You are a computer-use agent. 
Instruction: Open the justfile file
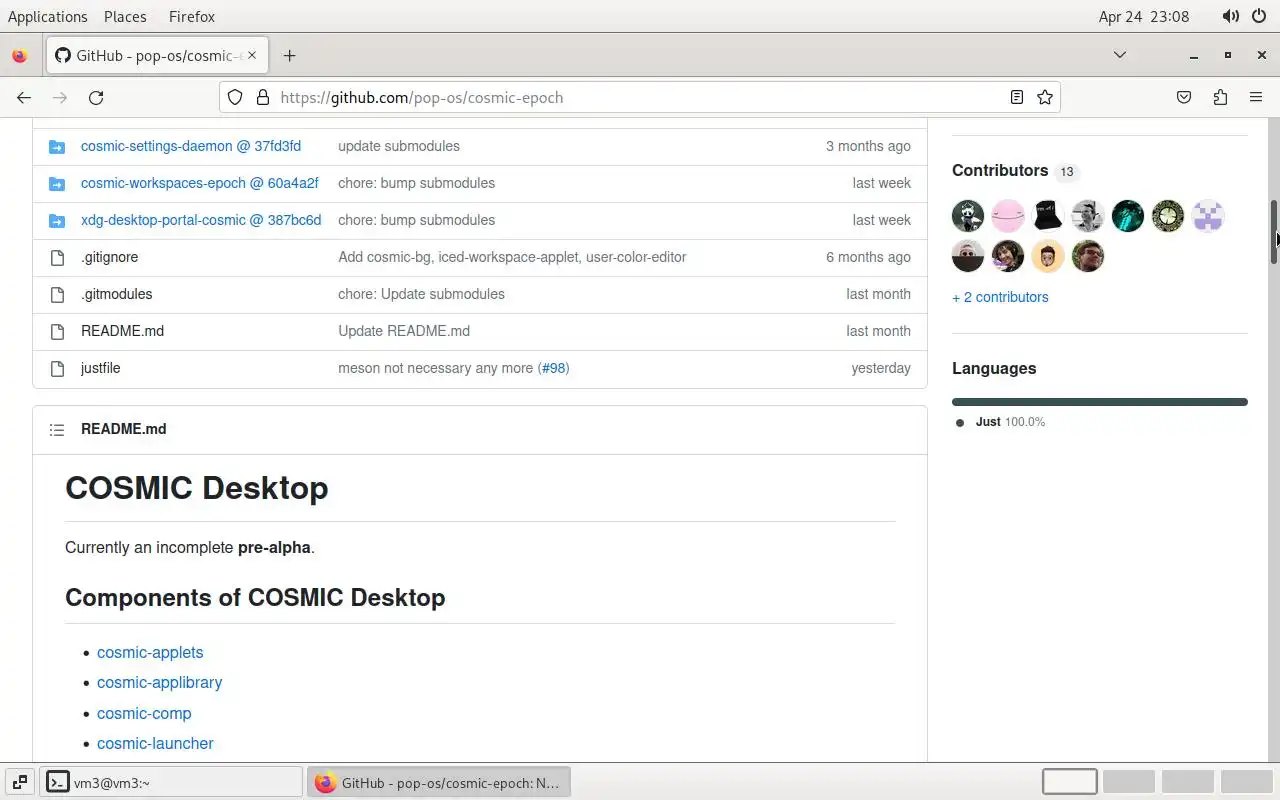[x=100, y=368]
